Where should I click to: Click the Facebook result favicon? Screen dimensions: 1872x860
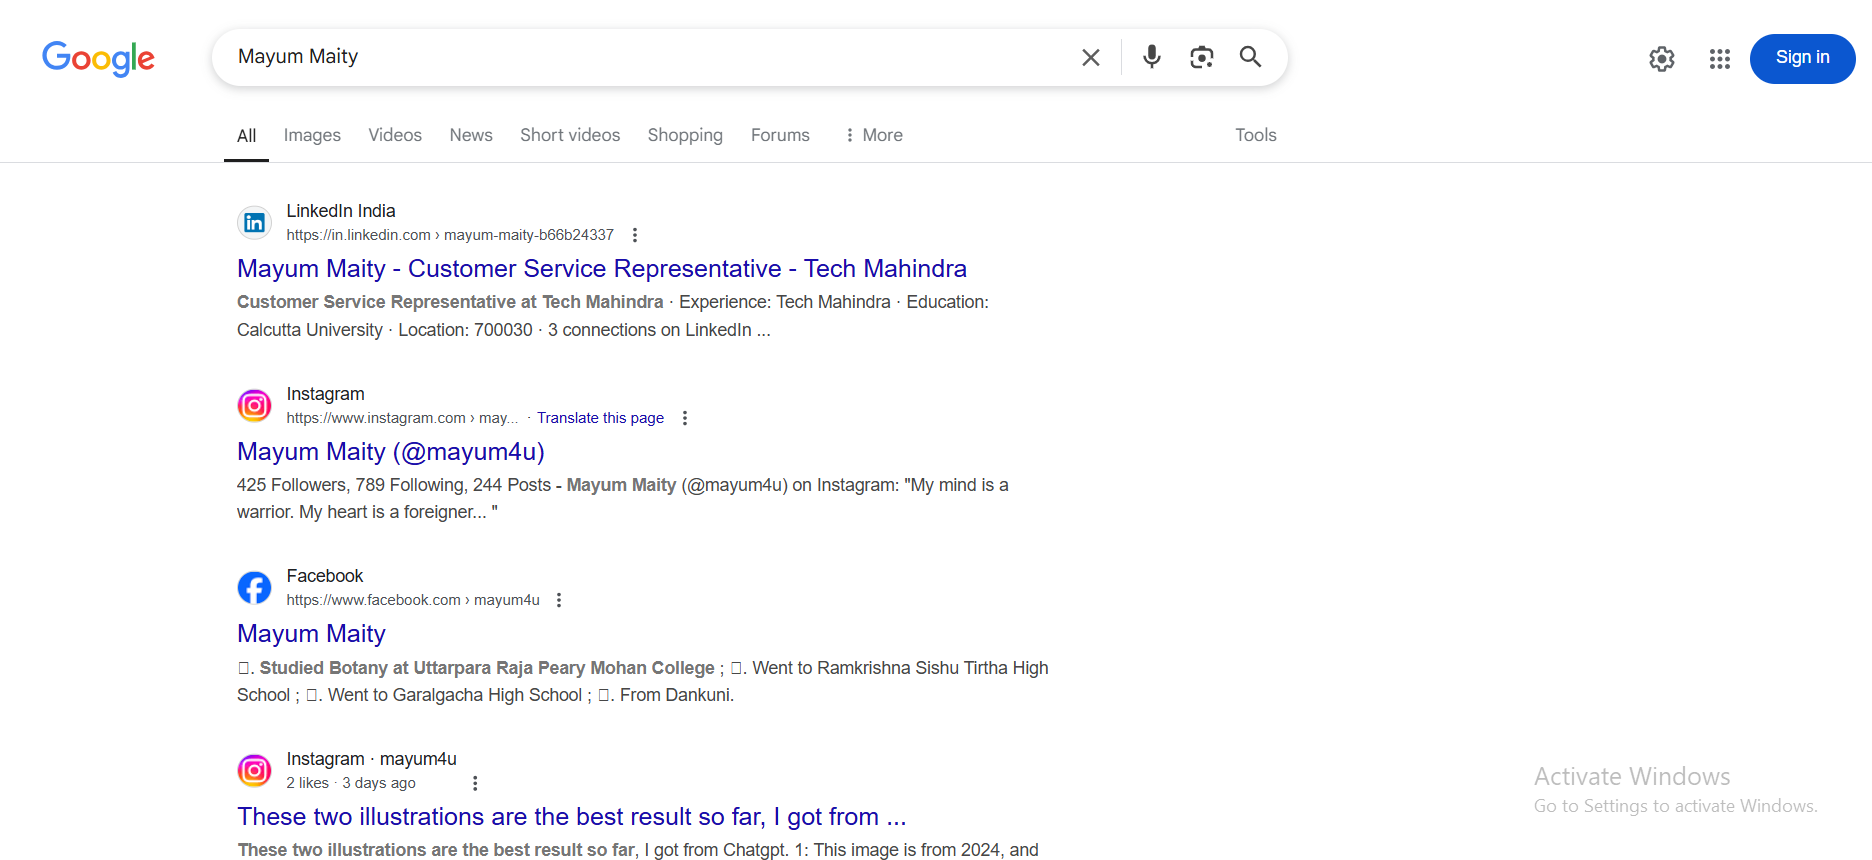click(254, 588)
